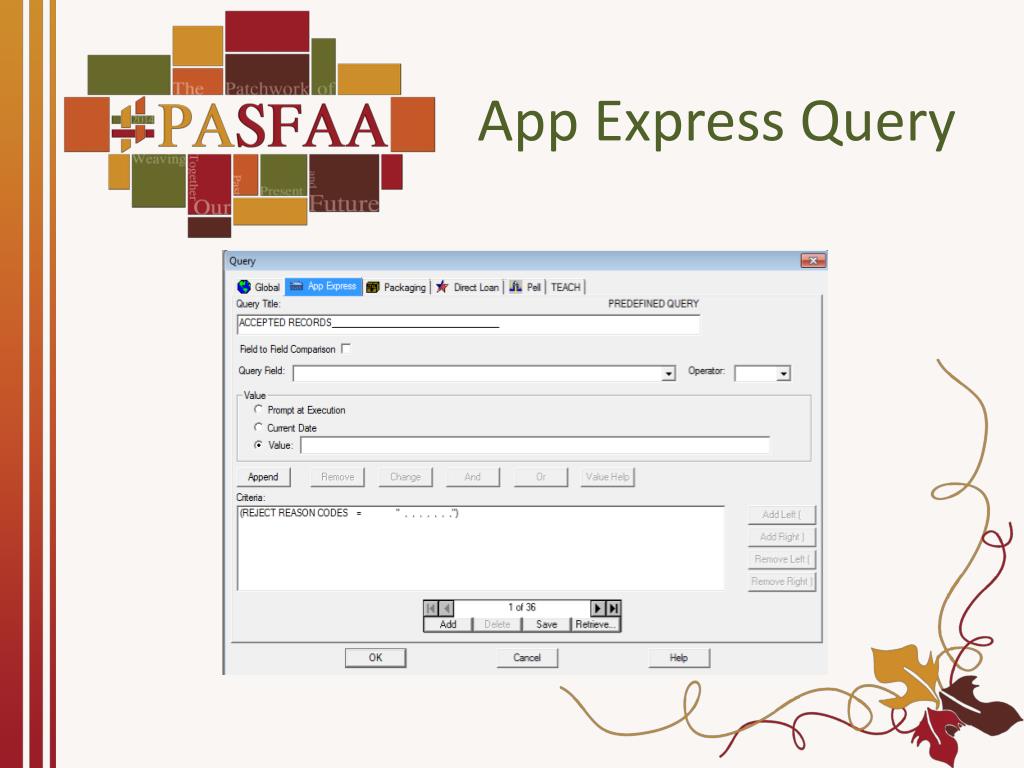Click the Save query button
Viewport: 1024px width, 768px height.
click(547, 624)
